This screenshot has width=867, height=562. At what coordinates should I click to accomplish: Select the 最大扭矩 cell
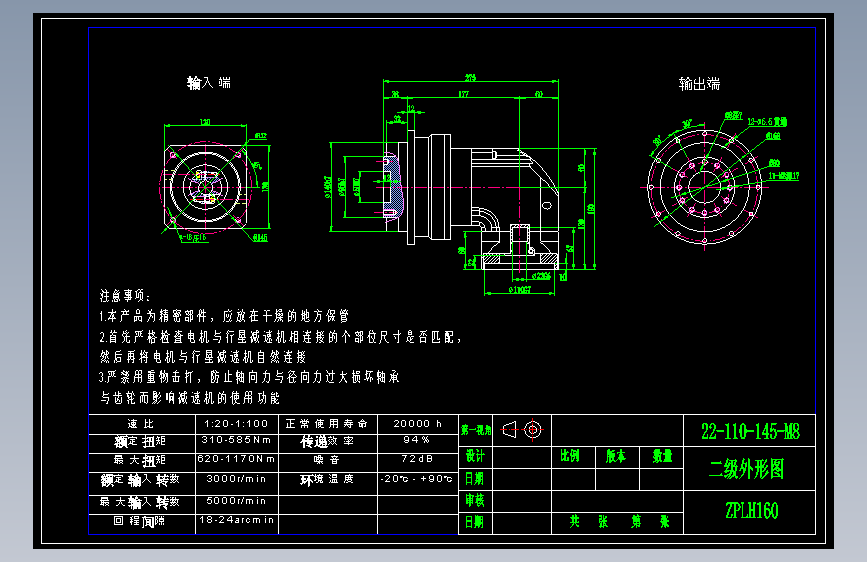[x=142, y=461]
